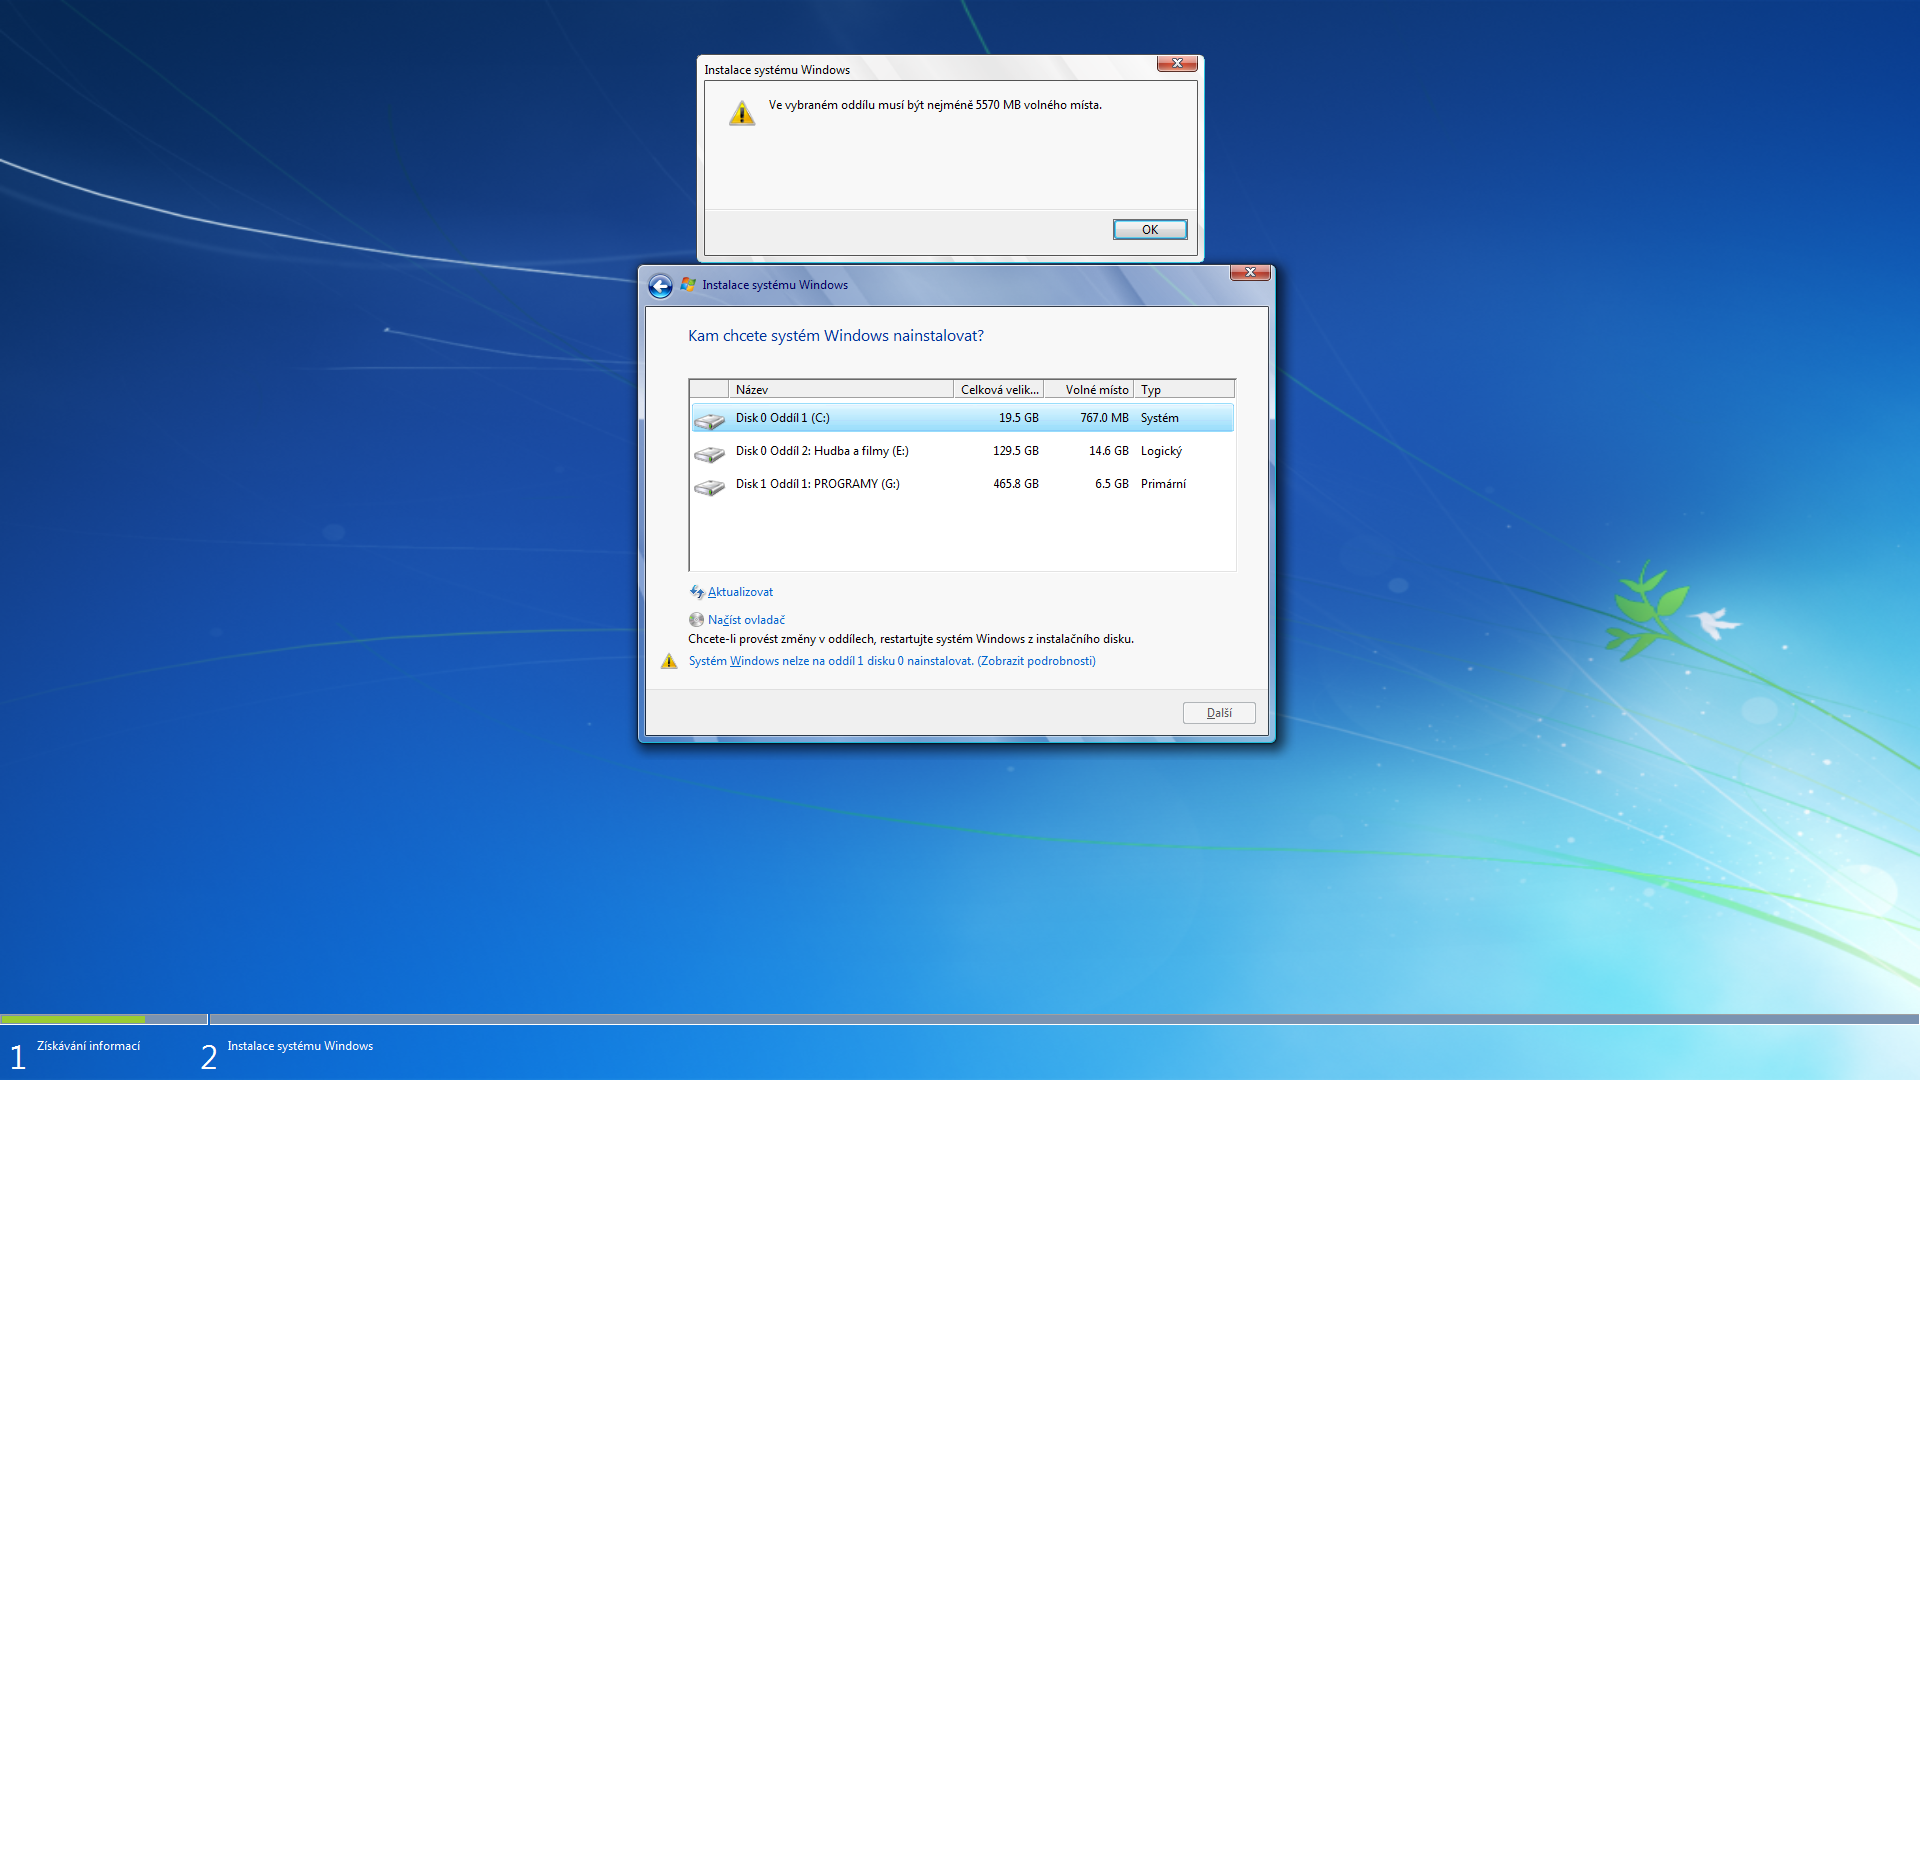Open the Aktualizovat link
This screenshot has height=1876, width=1920.
pyautogui.click(x=740, y=592)
